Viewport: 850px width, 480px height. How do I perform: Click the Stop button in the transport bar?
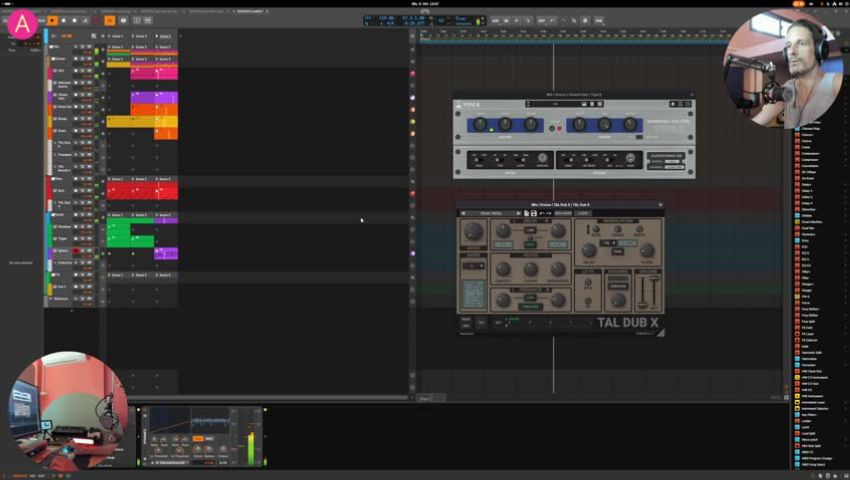tap(63, 20)
